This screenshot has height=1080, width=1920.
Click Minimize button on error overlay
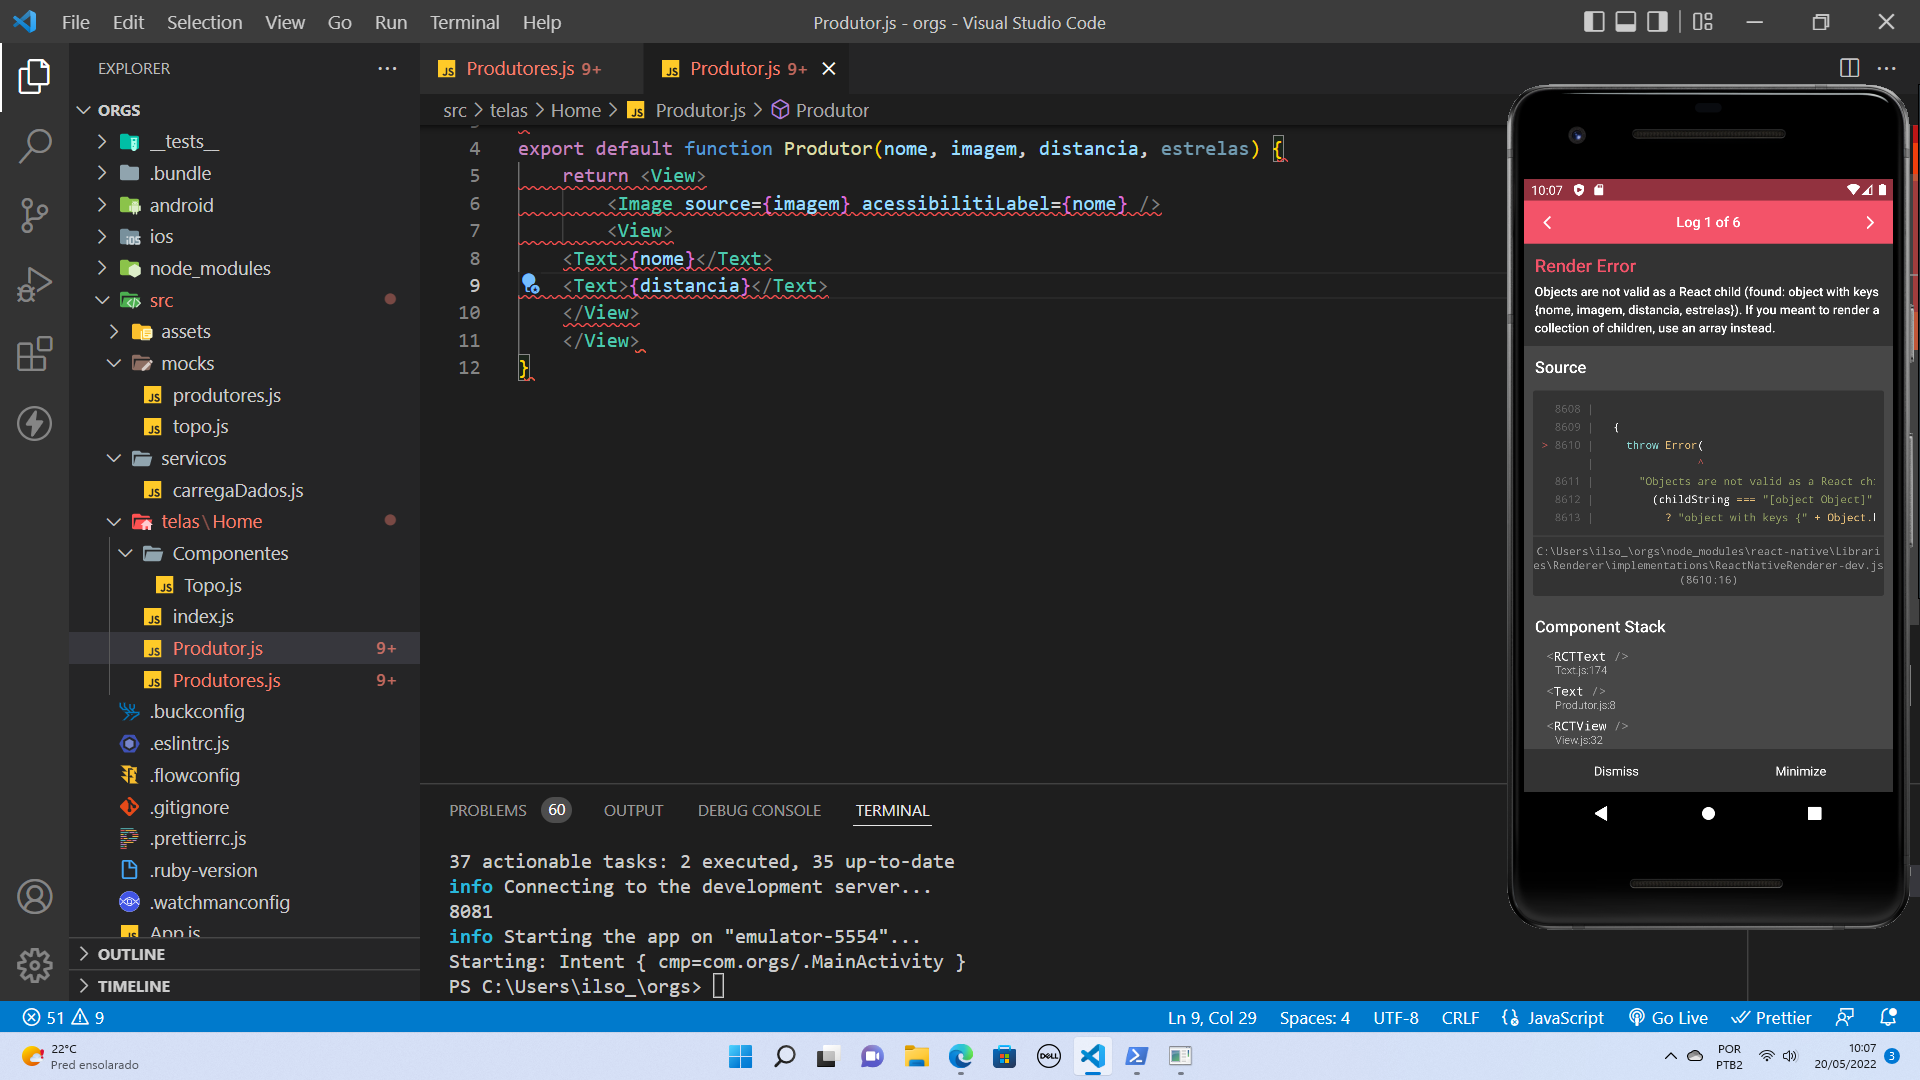(1800, 770)
